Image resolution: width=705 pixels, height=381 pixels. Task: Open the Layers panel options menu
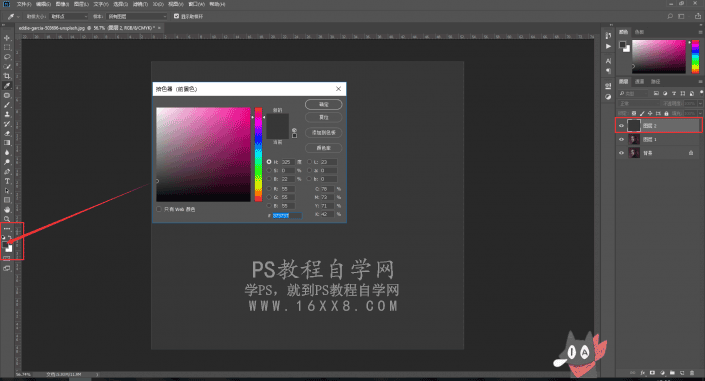(x=700, y=81)
